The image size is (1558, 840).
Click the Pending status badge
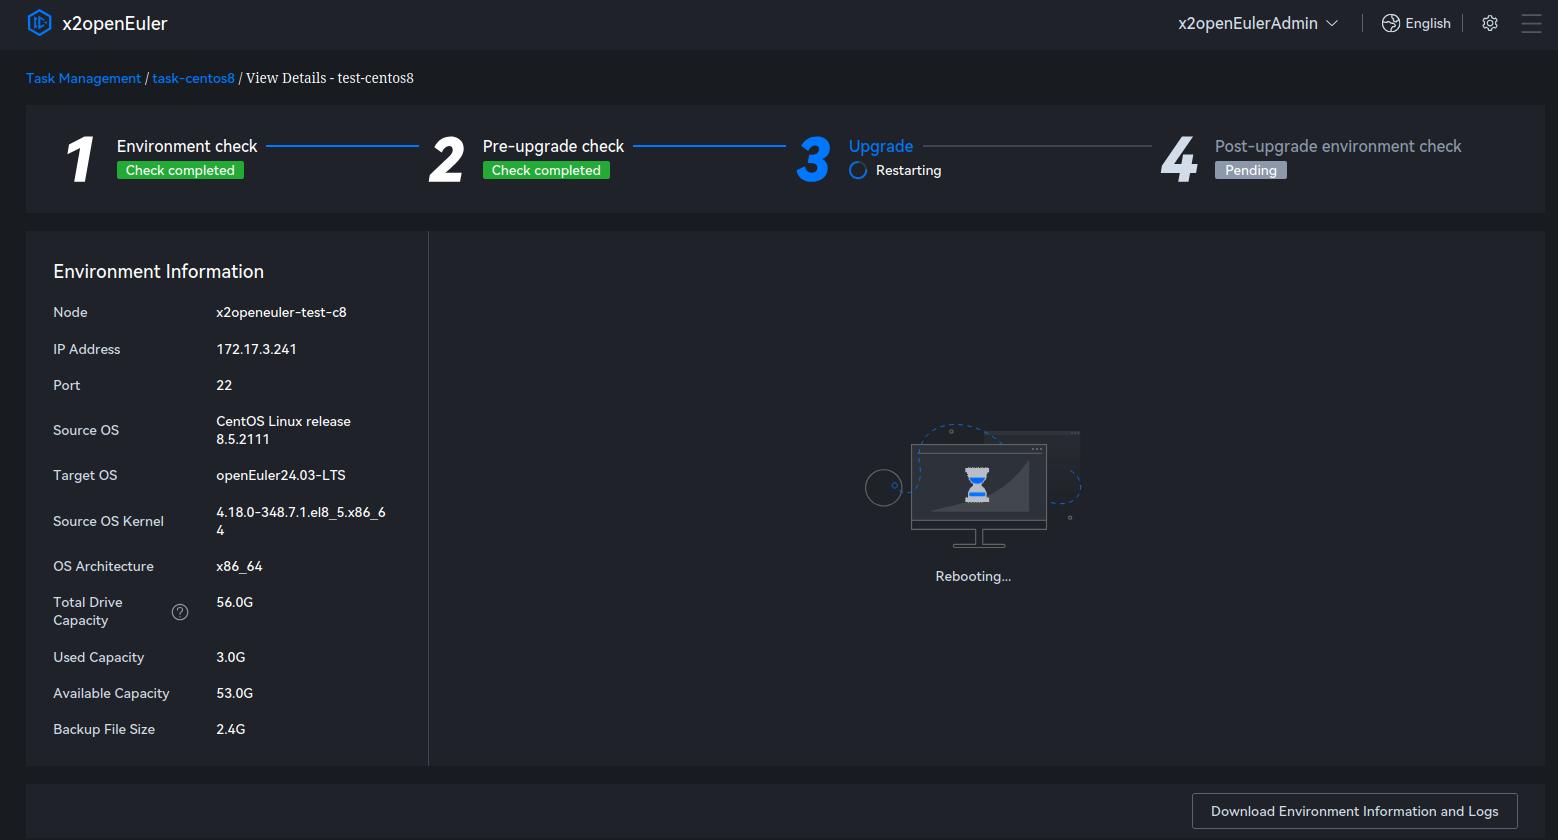click(1250, 171)
